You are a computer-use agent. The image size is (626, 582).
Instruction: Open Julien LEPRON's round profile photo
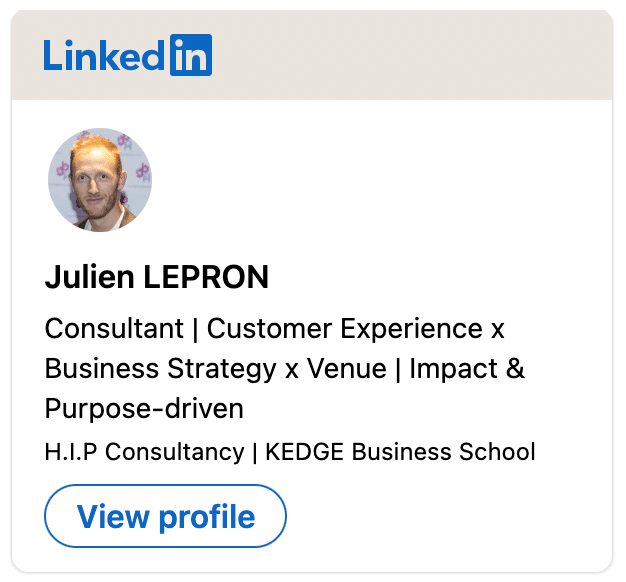click(x=100, y=180)
